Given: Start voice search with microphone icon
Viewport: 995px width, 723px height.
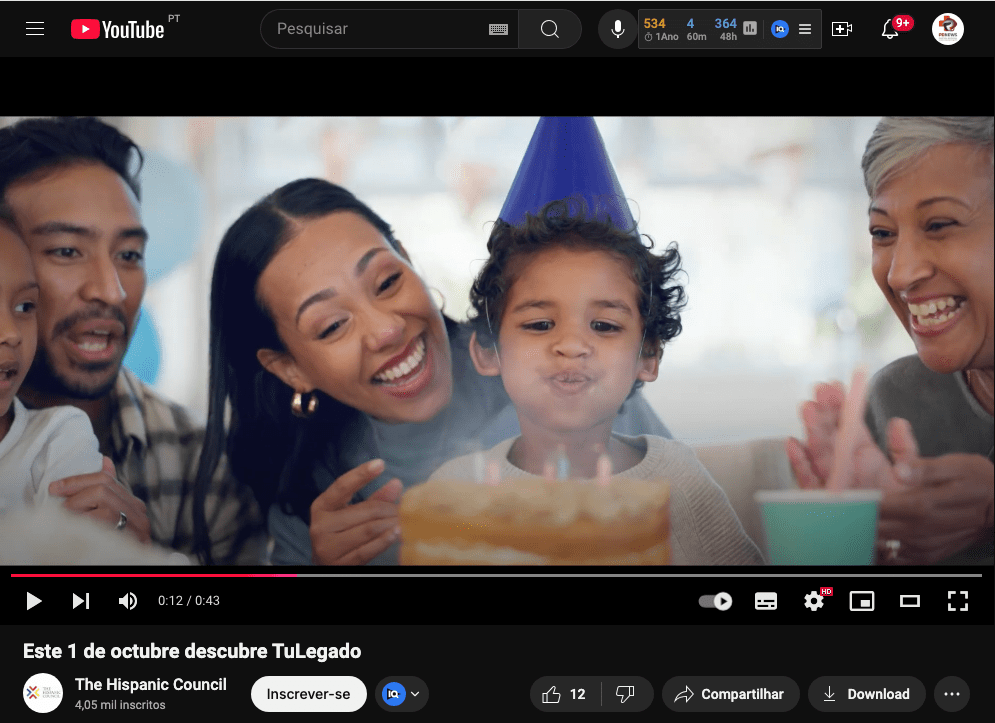Looking at the screenshot, I should tap(618, 29).
